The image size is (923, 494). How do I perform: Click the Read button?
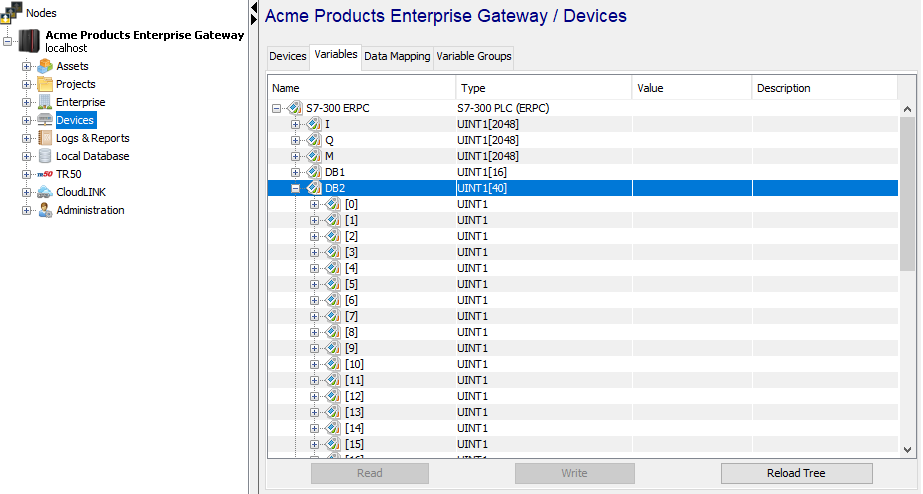click(x=370, y=473)
